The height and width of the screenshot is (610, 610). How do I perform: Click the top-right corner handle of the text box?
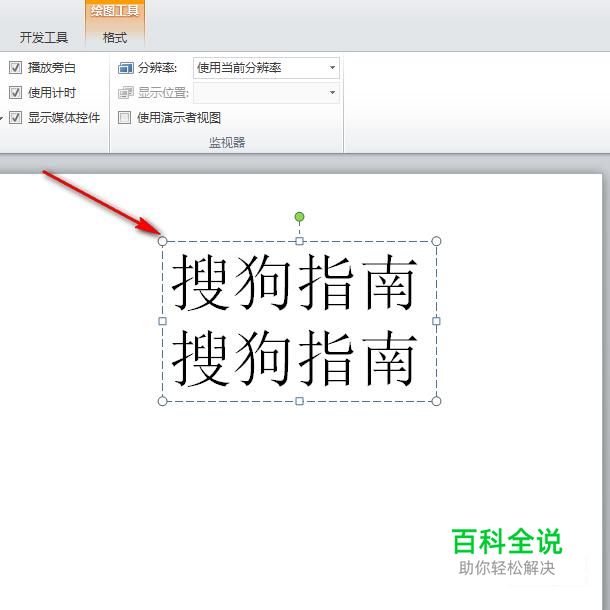click(x=436, y=241)
